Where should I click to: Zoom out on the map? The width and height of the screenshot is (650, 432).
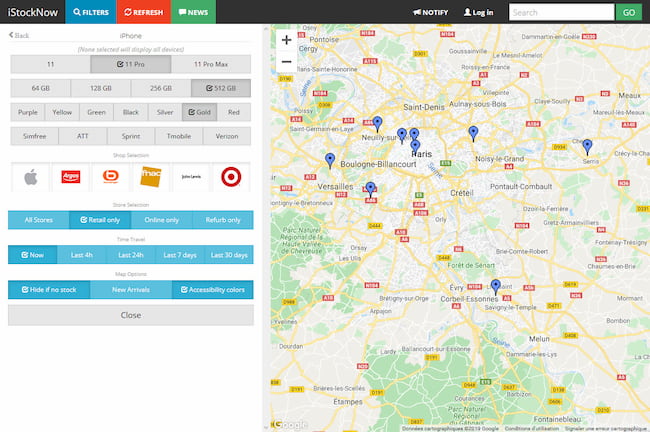point(286,62)
